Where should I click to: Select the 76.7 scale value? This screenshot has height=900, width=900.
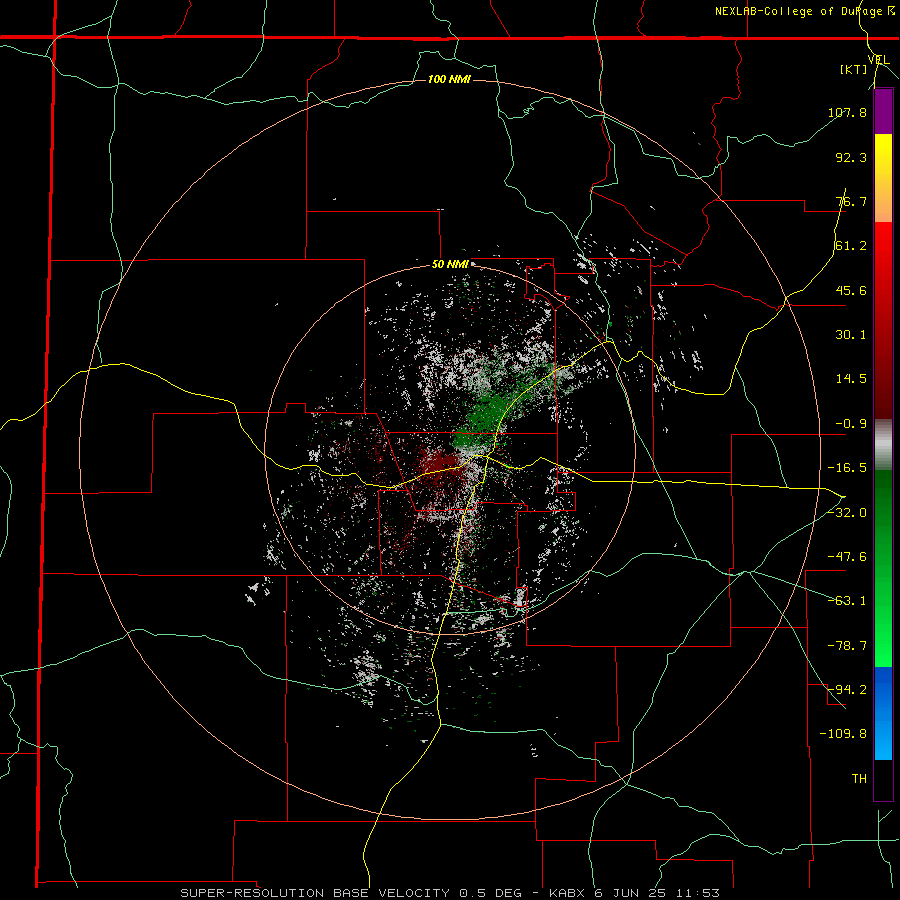(x=851, y=201)
